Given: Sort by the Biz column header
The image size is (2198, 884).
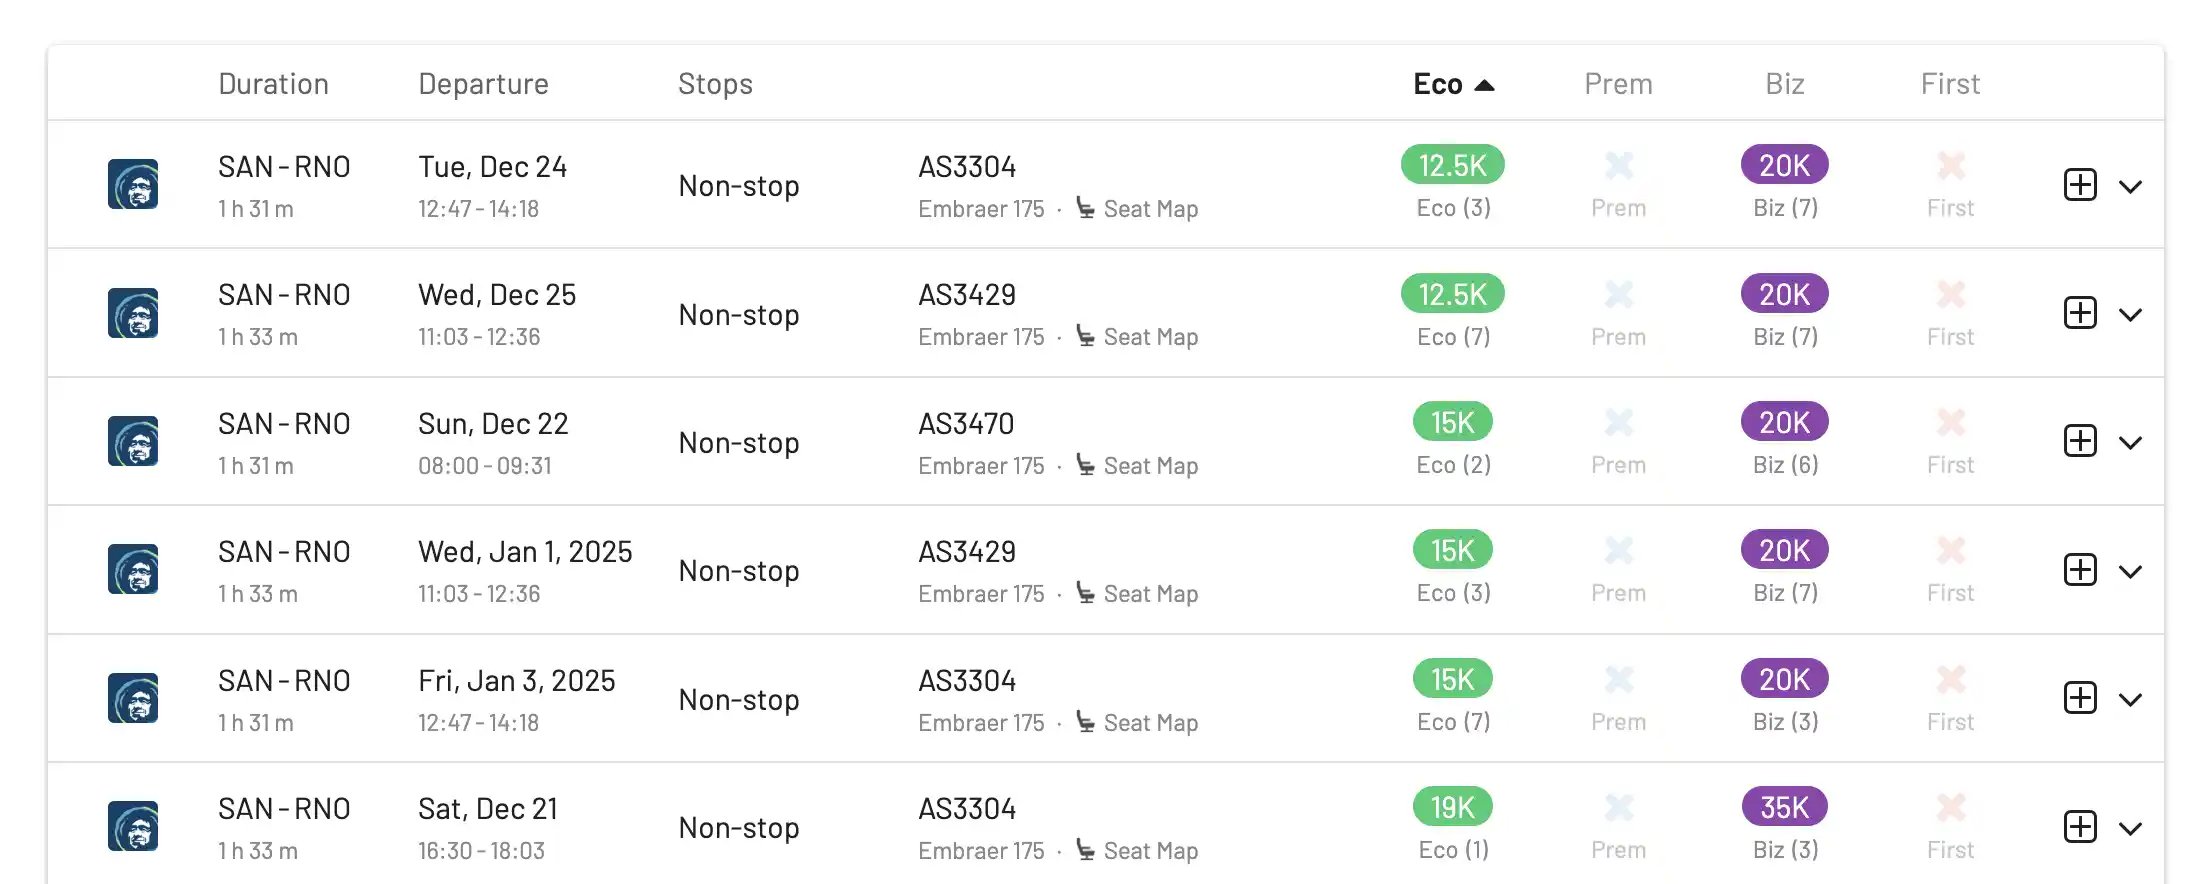Looking at the screenshot, I should point(1784,84).
